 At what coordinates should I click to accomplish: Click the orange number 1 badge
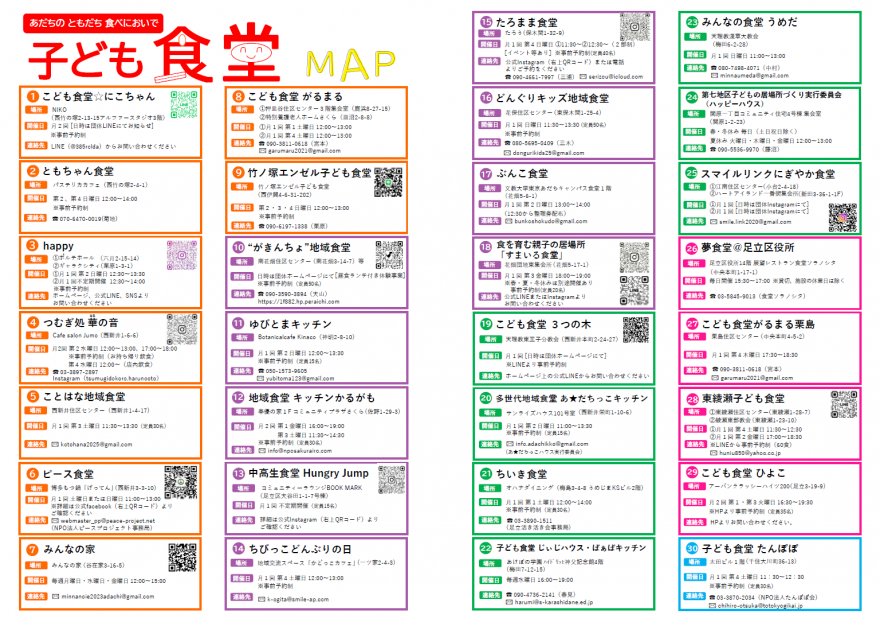tap(33, 97)
